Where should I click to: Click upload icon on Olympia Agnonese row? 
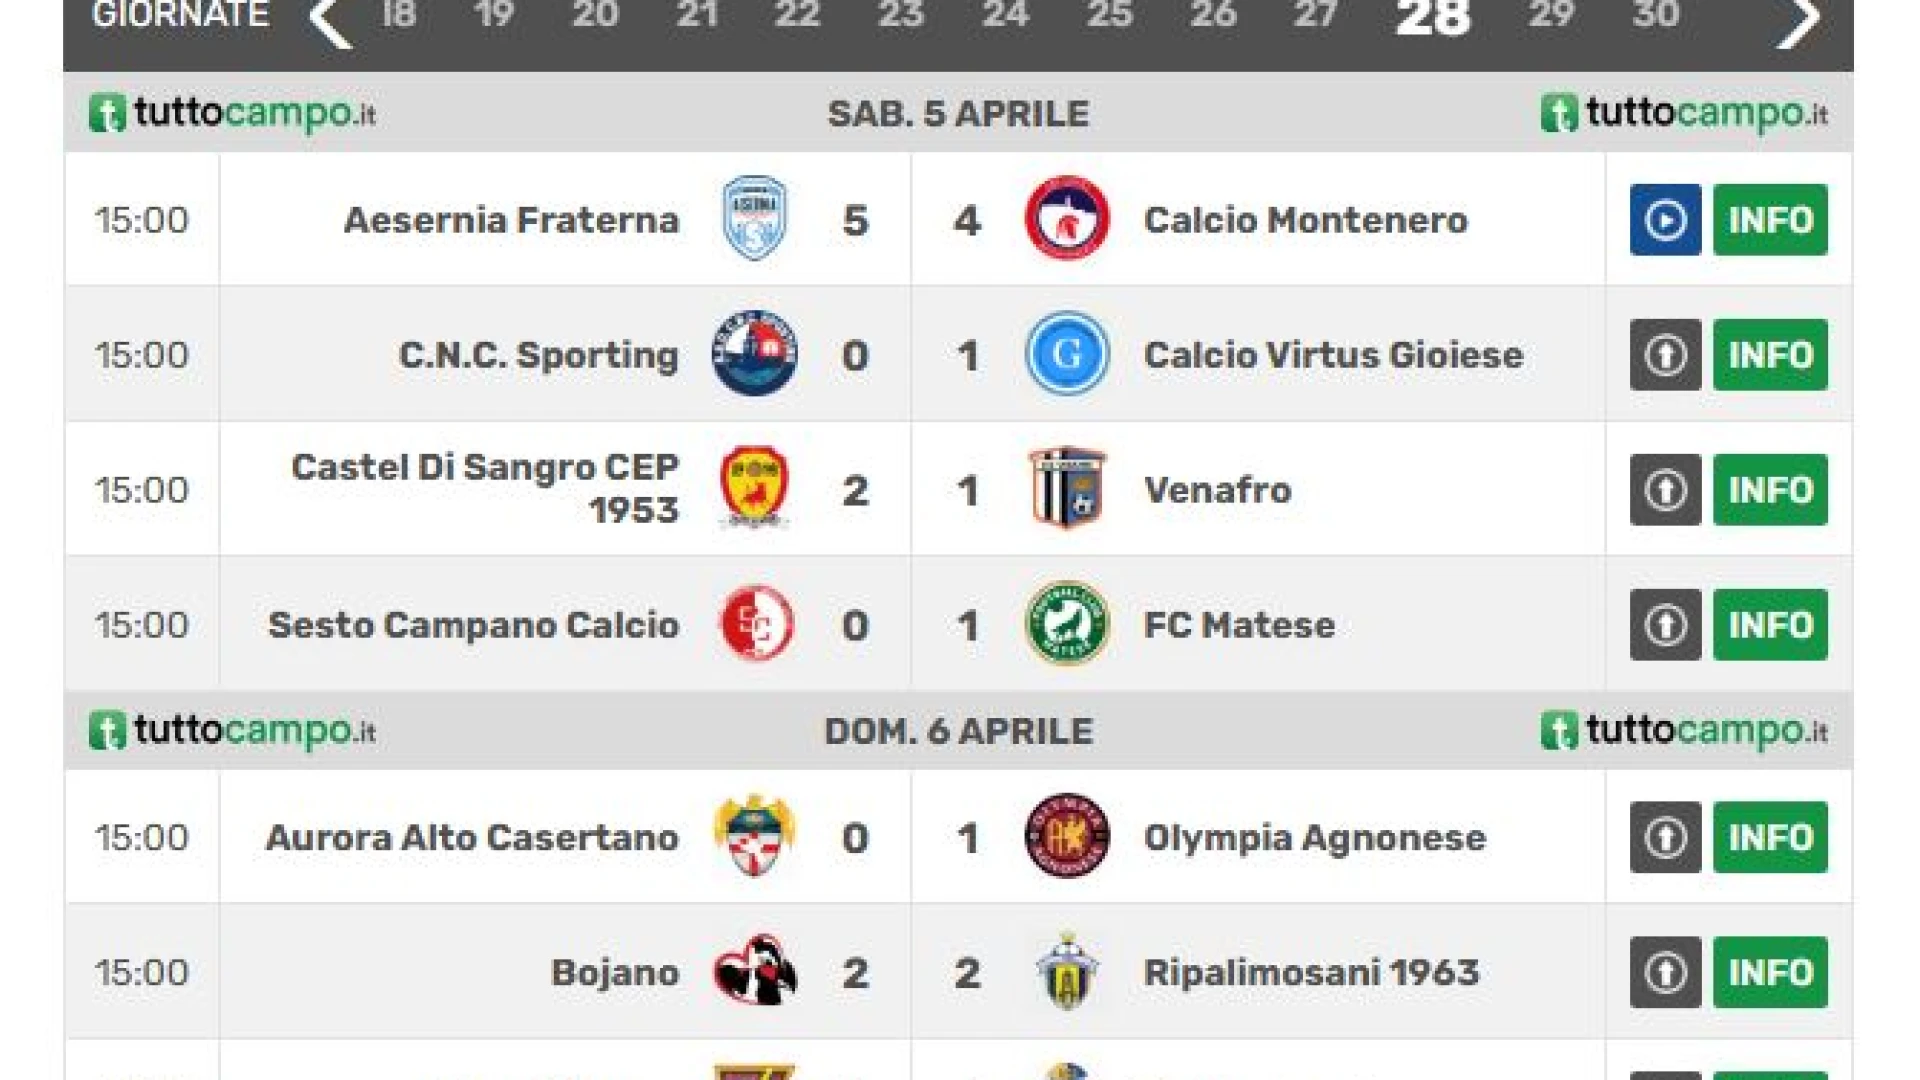point(1665,837)
